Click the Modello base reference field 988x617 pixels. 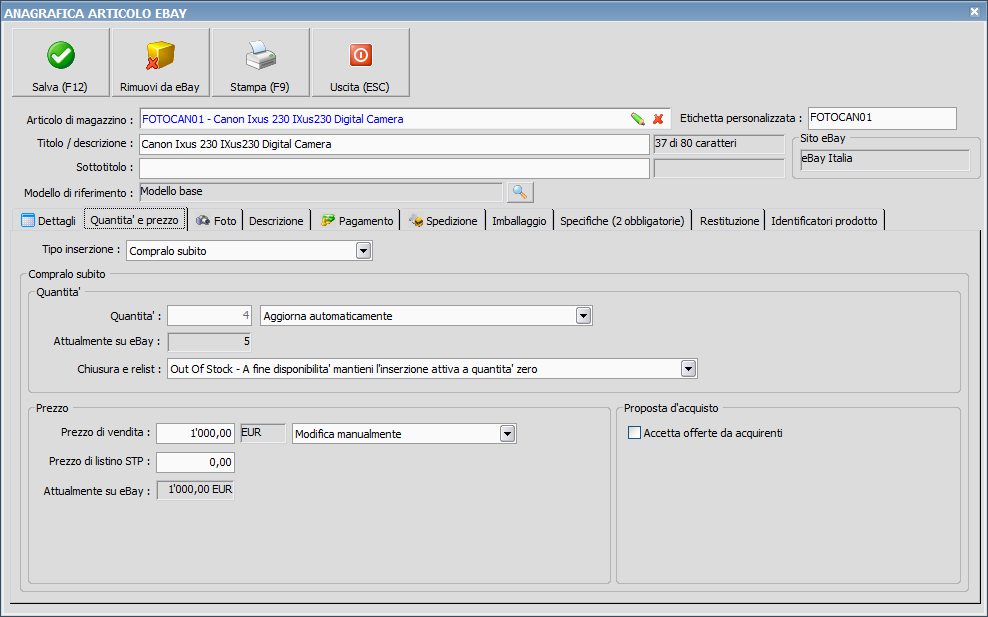[321, 192]
